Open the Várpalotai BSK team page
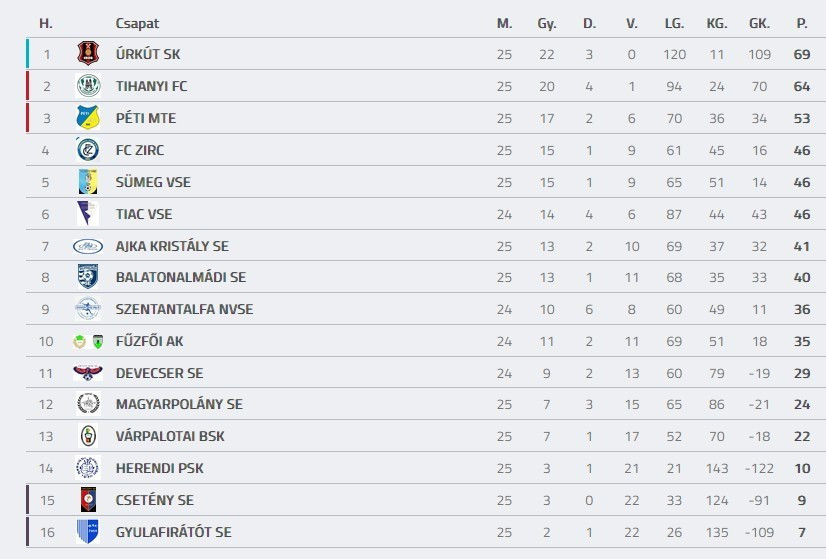 pyautogui.click(x=170, y=436)
